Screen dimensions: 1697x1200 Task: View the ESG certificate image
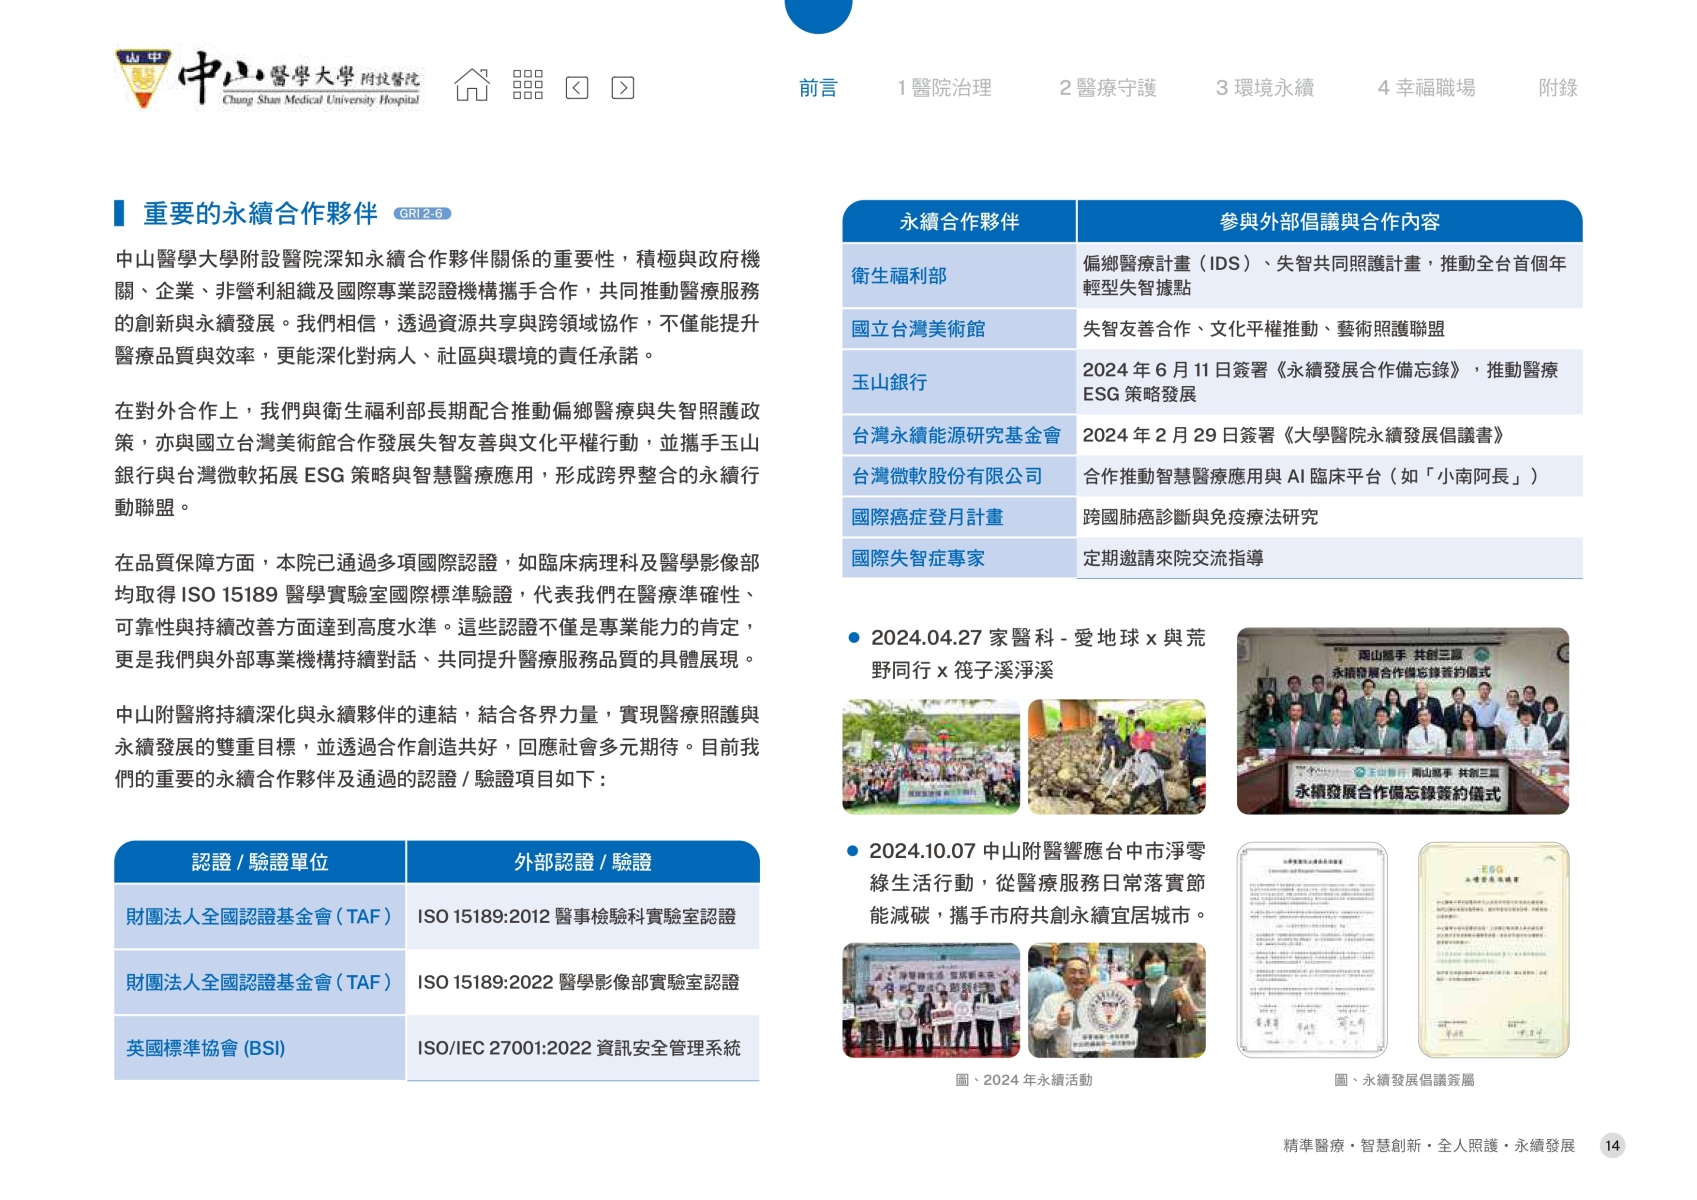click(1493, 949)
